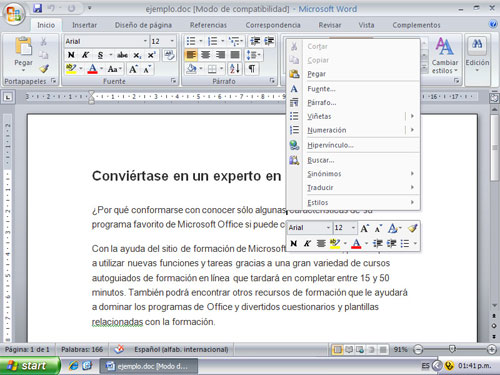Click center align on mini toolbar
This screenshot has height=375, width=500.
[x=321, y=243]
